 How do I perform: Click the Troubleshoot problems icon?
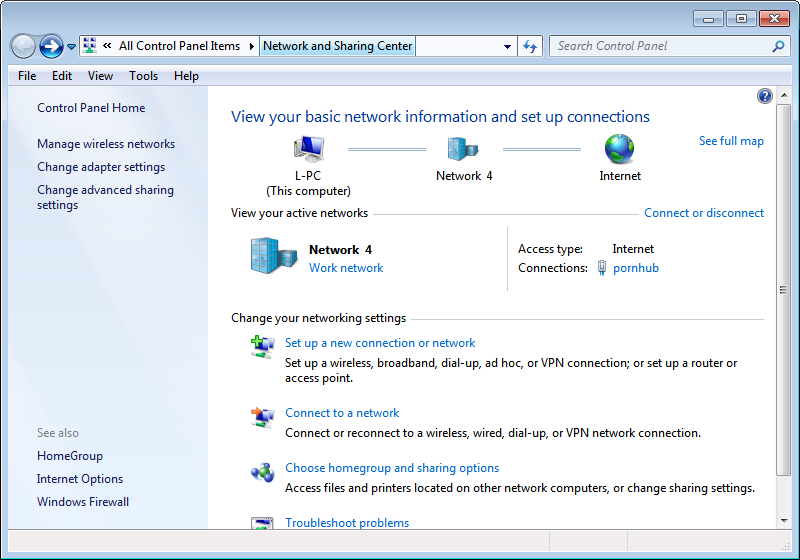pos(262,523)
